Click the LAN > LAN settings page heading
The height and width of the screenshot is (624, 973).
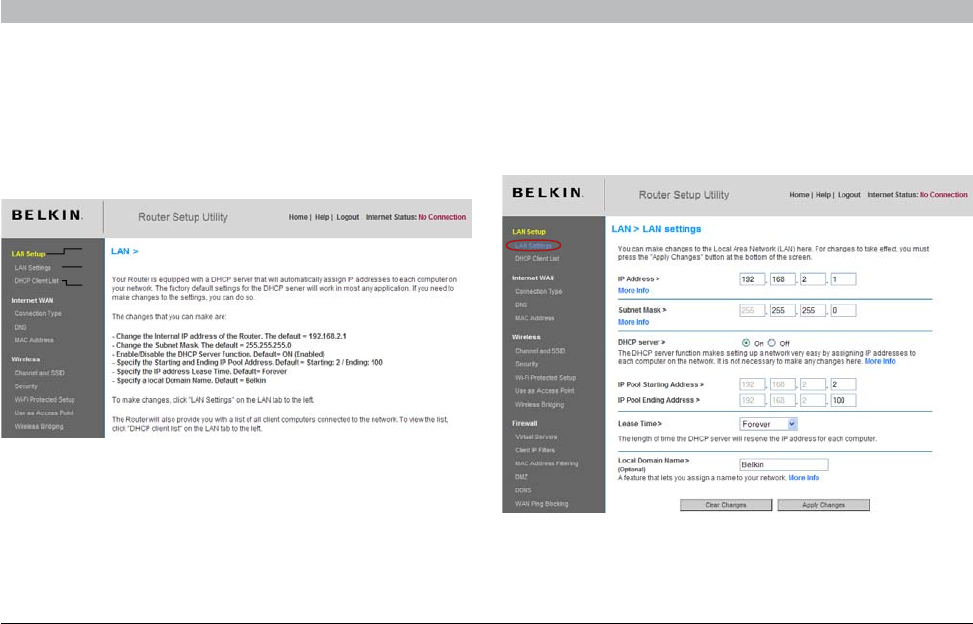pyautogui.click(x=656, y=229)
